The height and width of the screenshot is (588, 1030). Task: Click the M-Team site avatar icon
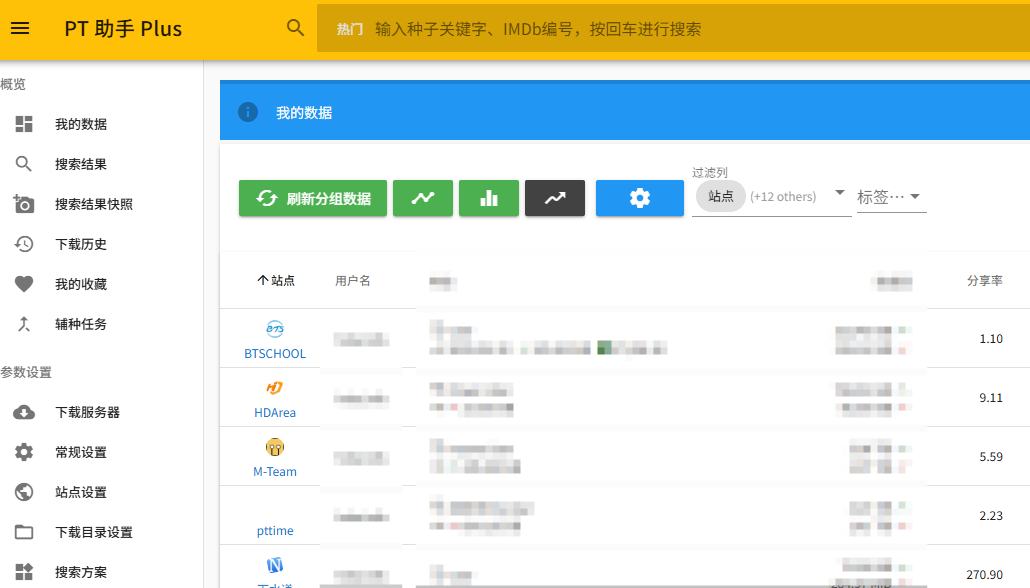[x=275, y=447]
